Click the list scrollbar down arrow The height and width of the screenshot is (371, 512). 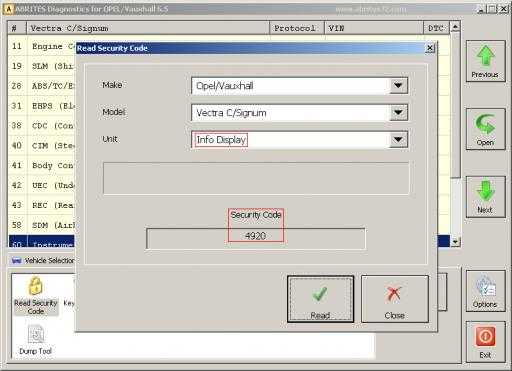coord(455,242)
